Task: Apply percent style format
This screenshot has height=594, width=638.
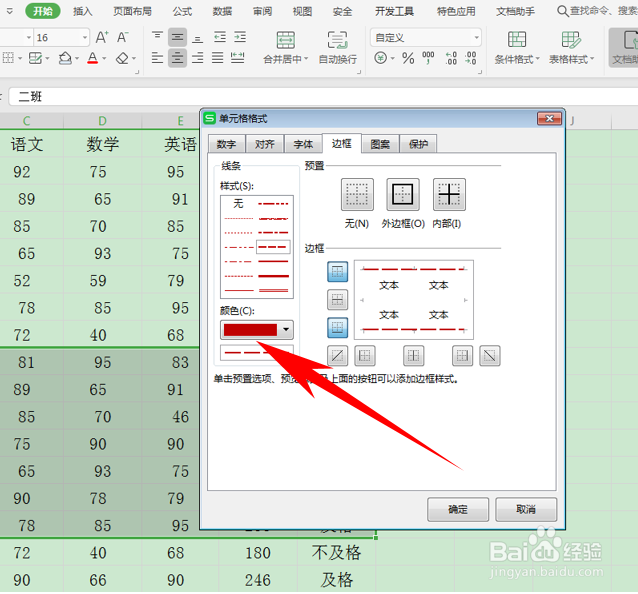Action: pos(408,58)
